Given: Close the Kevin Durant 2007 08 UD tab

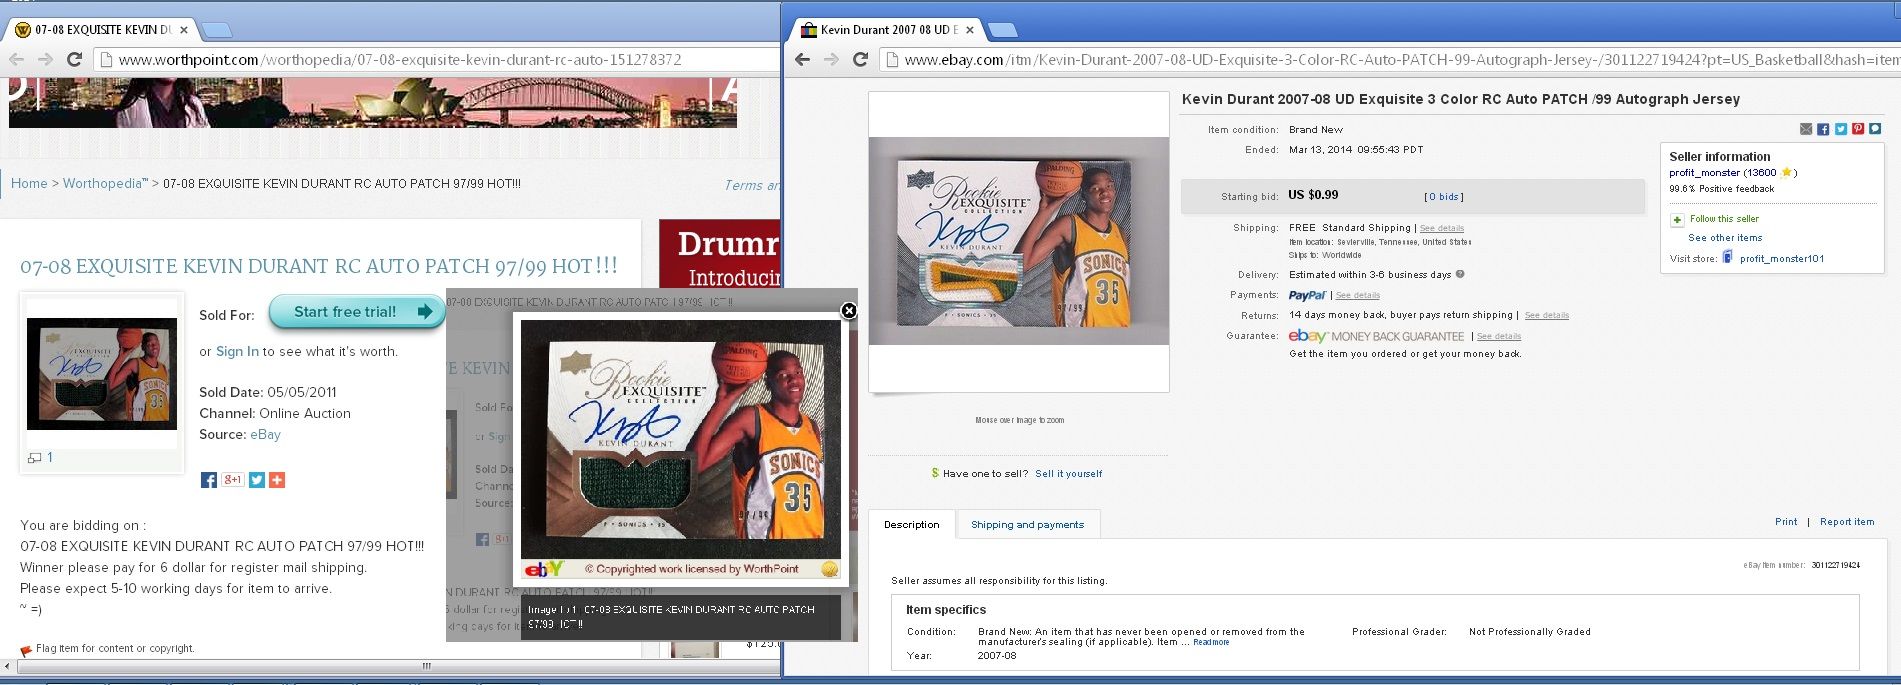Looking at the screenshot, I should click(970, 30).
